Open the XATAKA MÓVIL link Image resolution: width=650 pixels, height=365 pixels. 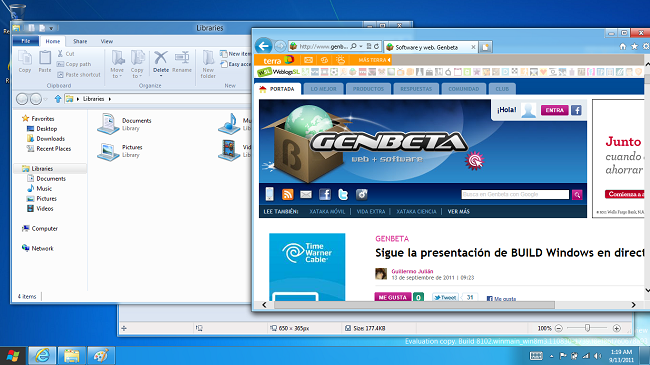click(327, 212)
